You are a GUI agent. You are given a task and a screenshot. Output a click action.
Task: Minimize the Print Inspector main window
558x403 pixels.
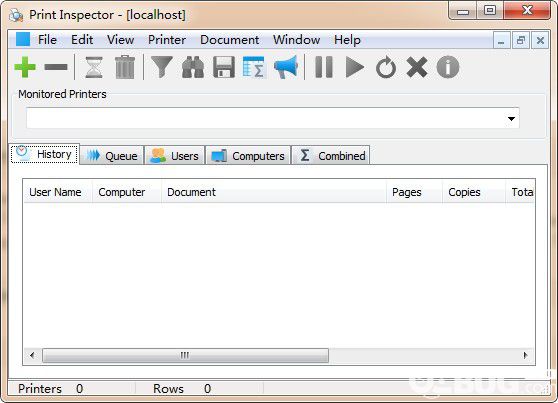(463, 11)
